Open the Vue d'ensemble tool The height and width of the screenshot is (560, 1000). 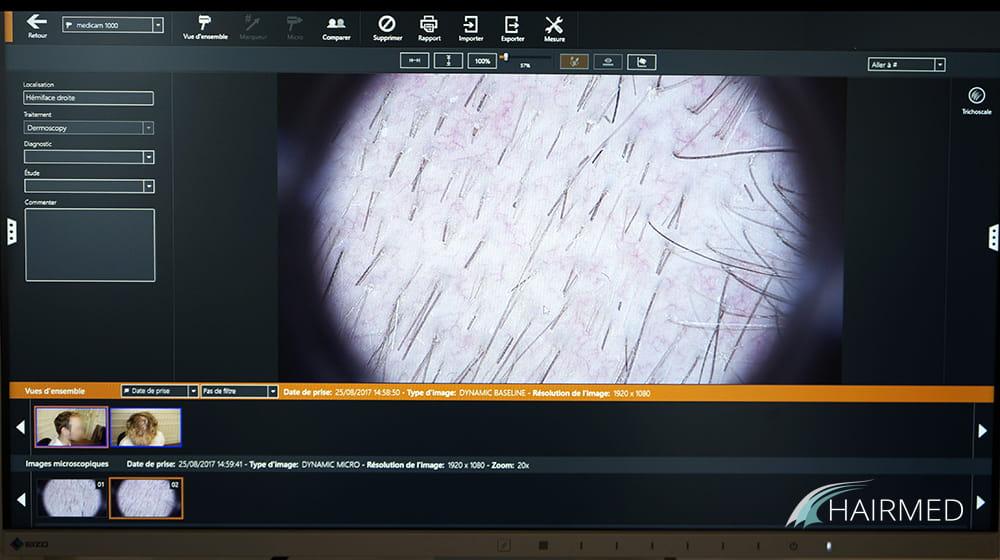click(x=205, y=25)
